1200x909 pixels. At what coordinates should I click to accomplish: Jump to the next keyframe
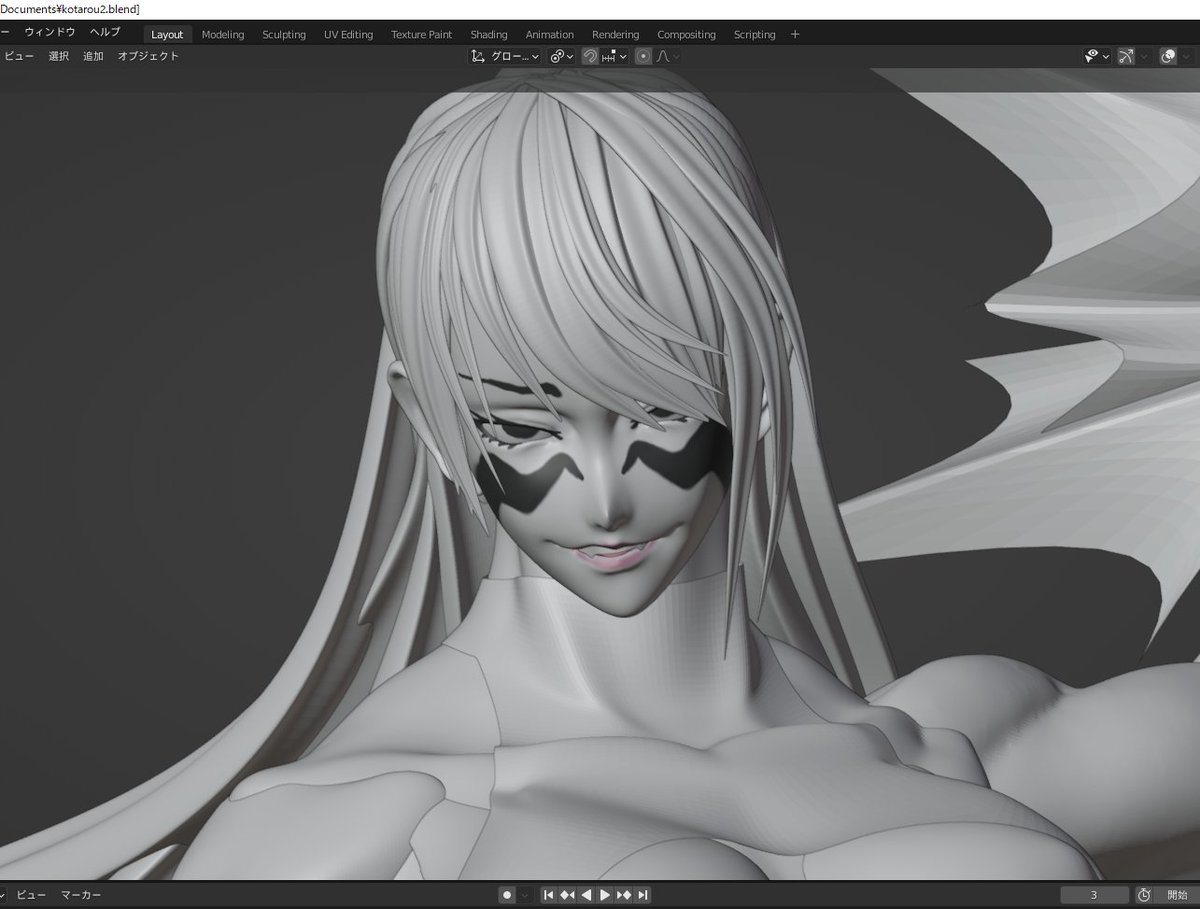click(624, 895)
